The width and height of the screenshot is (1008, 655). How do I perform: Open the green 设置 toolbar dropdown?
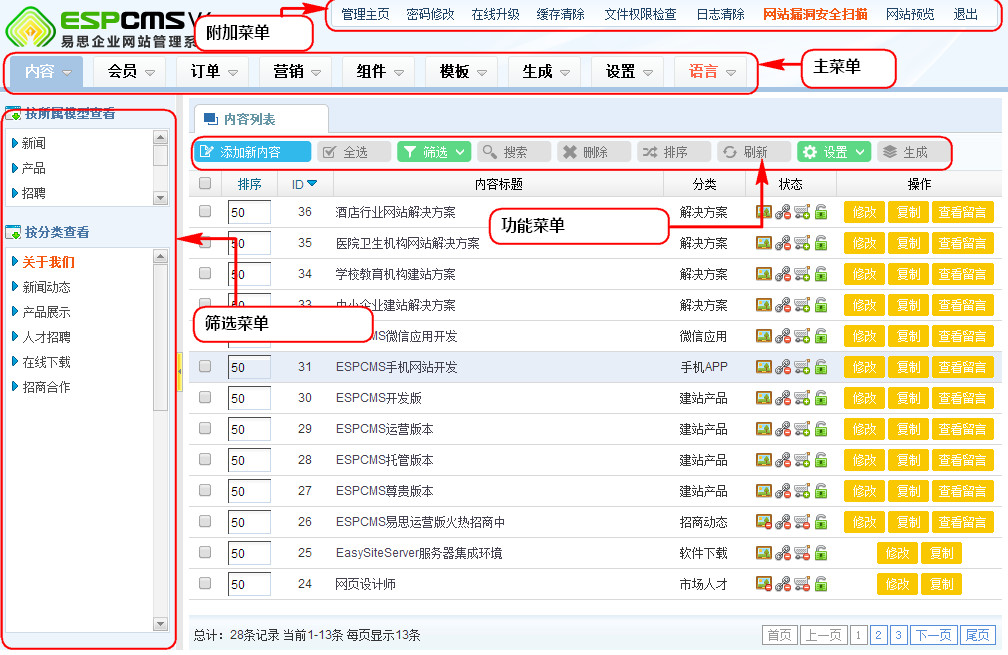pyautogui.click(x=834, y=152)
